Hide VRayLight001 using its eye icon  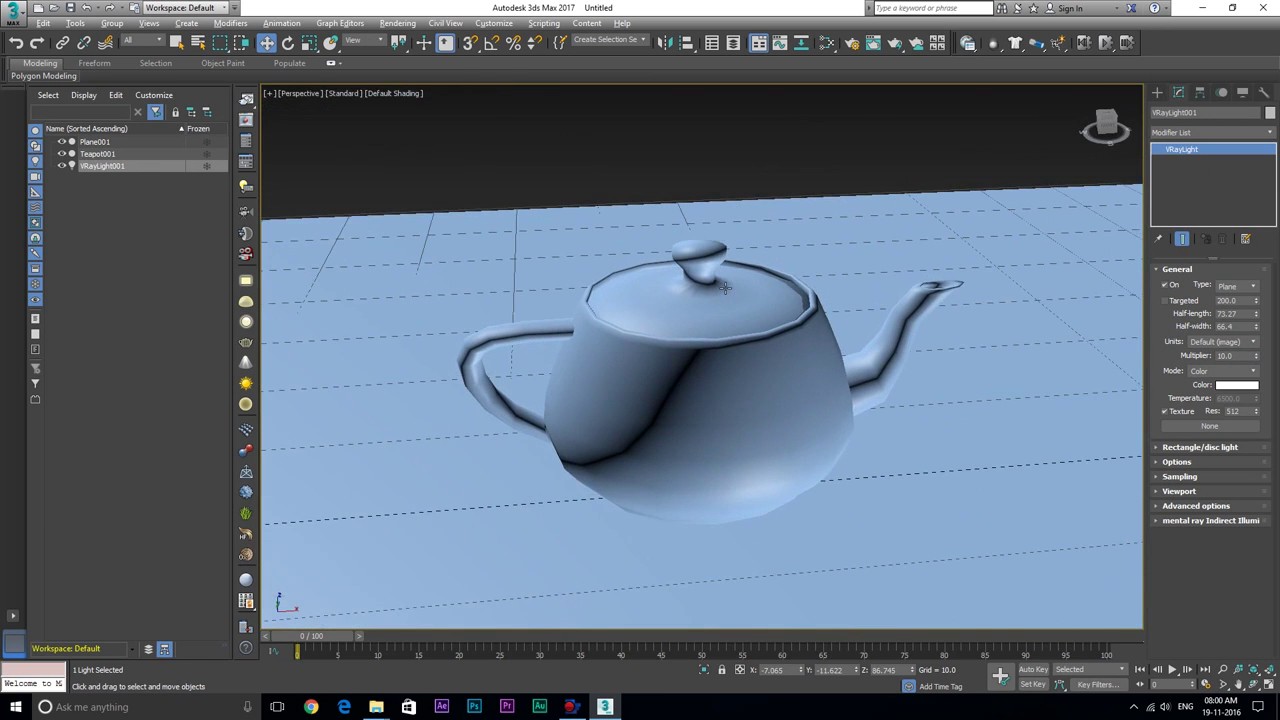(62, 166)
